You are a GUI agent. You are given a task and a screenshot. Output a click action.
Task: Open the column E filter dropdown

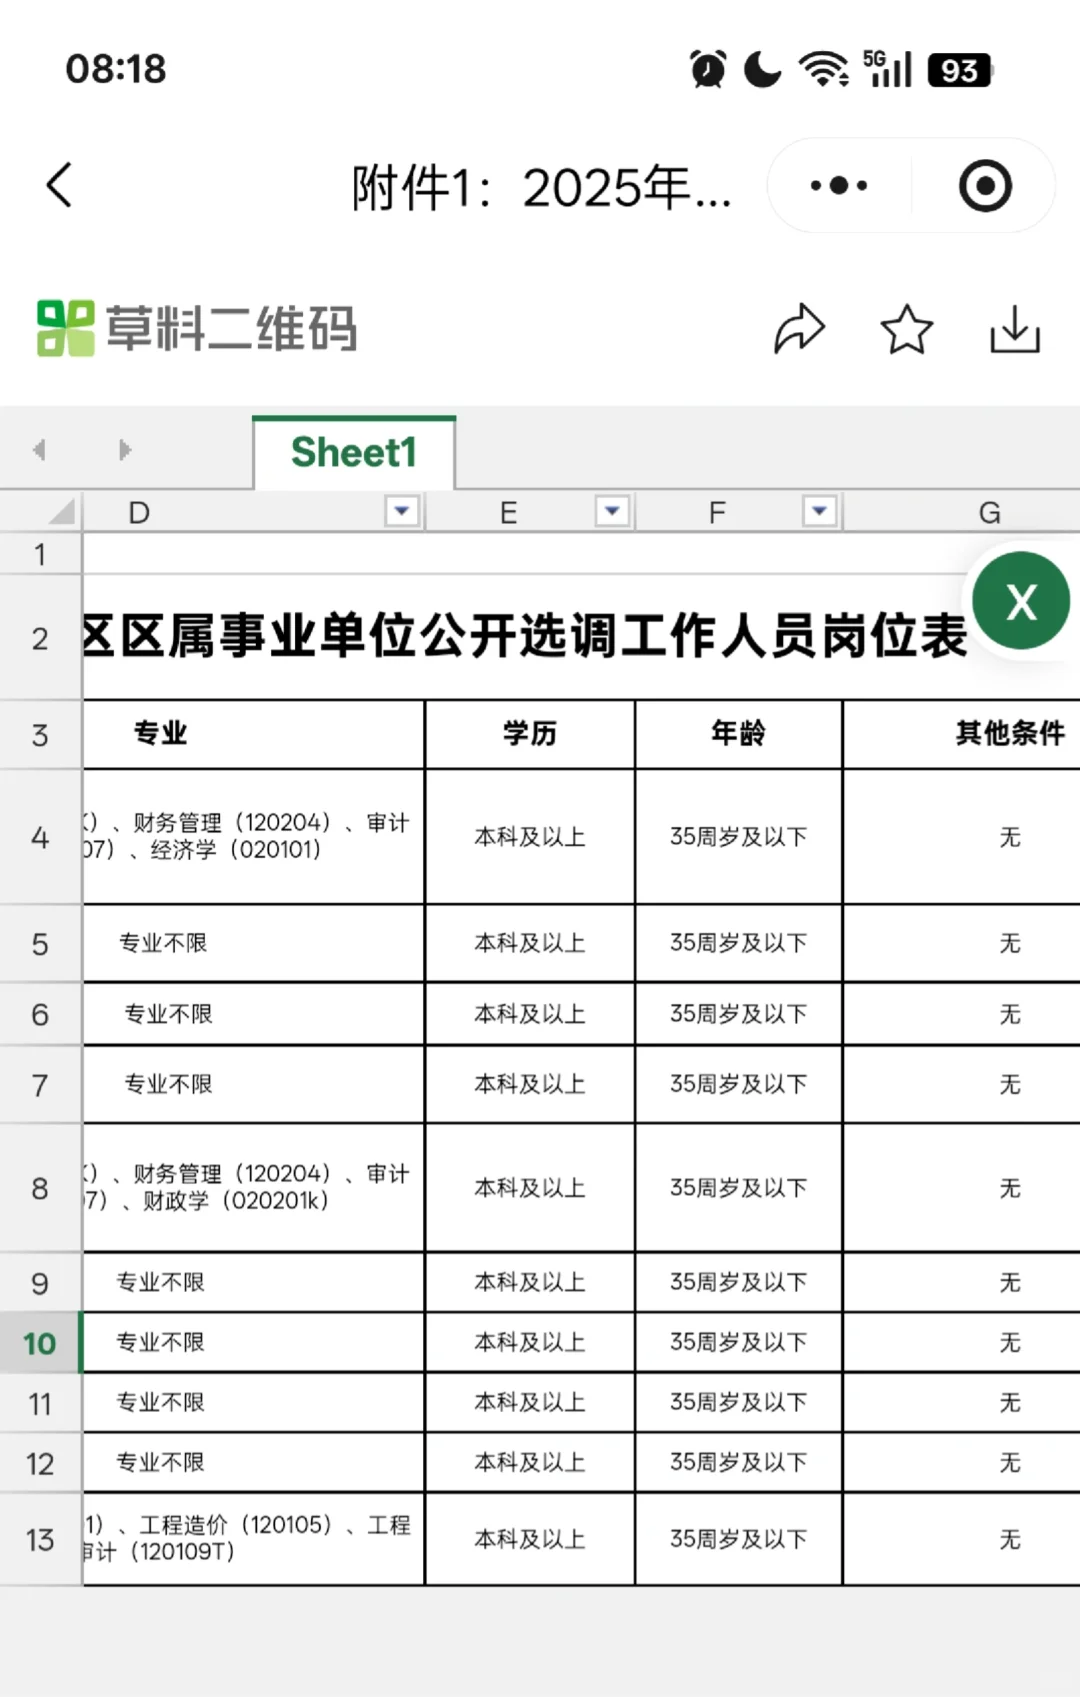click(x=612, y=511)
